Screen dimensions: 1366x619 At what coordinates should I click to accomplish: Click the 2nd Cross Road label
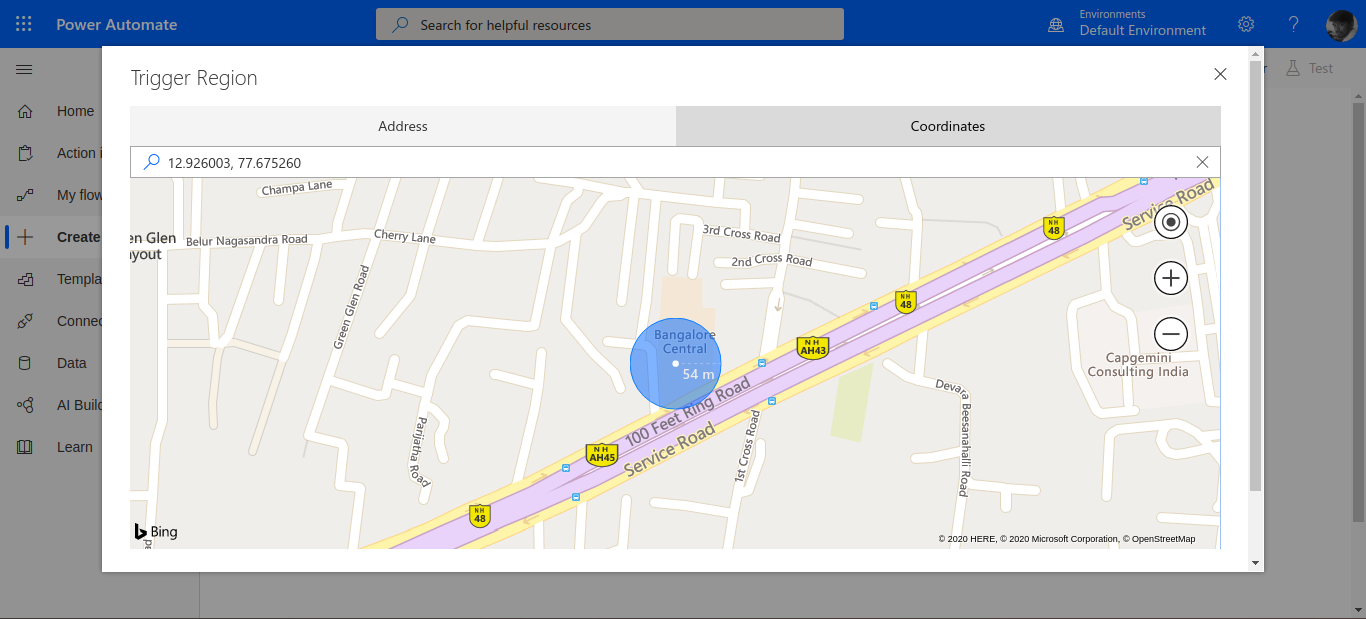coord(771,260)
